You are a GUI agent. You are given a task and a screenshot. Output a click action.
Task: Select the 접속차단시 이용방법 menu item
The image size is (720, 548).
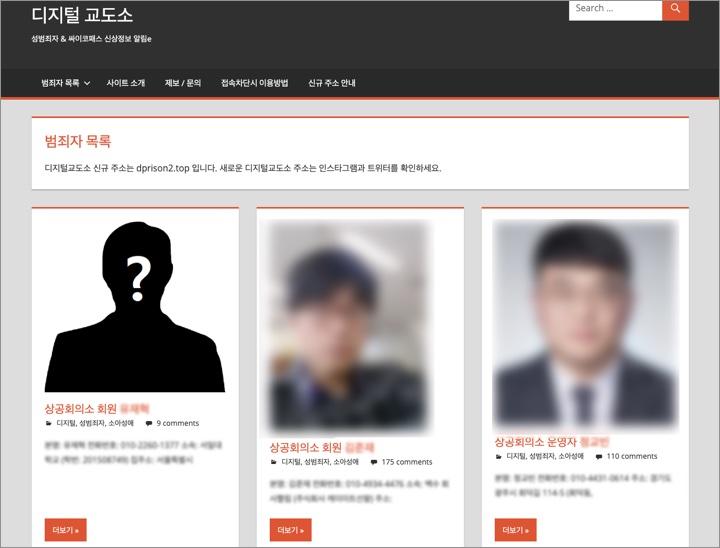(254, 83)
